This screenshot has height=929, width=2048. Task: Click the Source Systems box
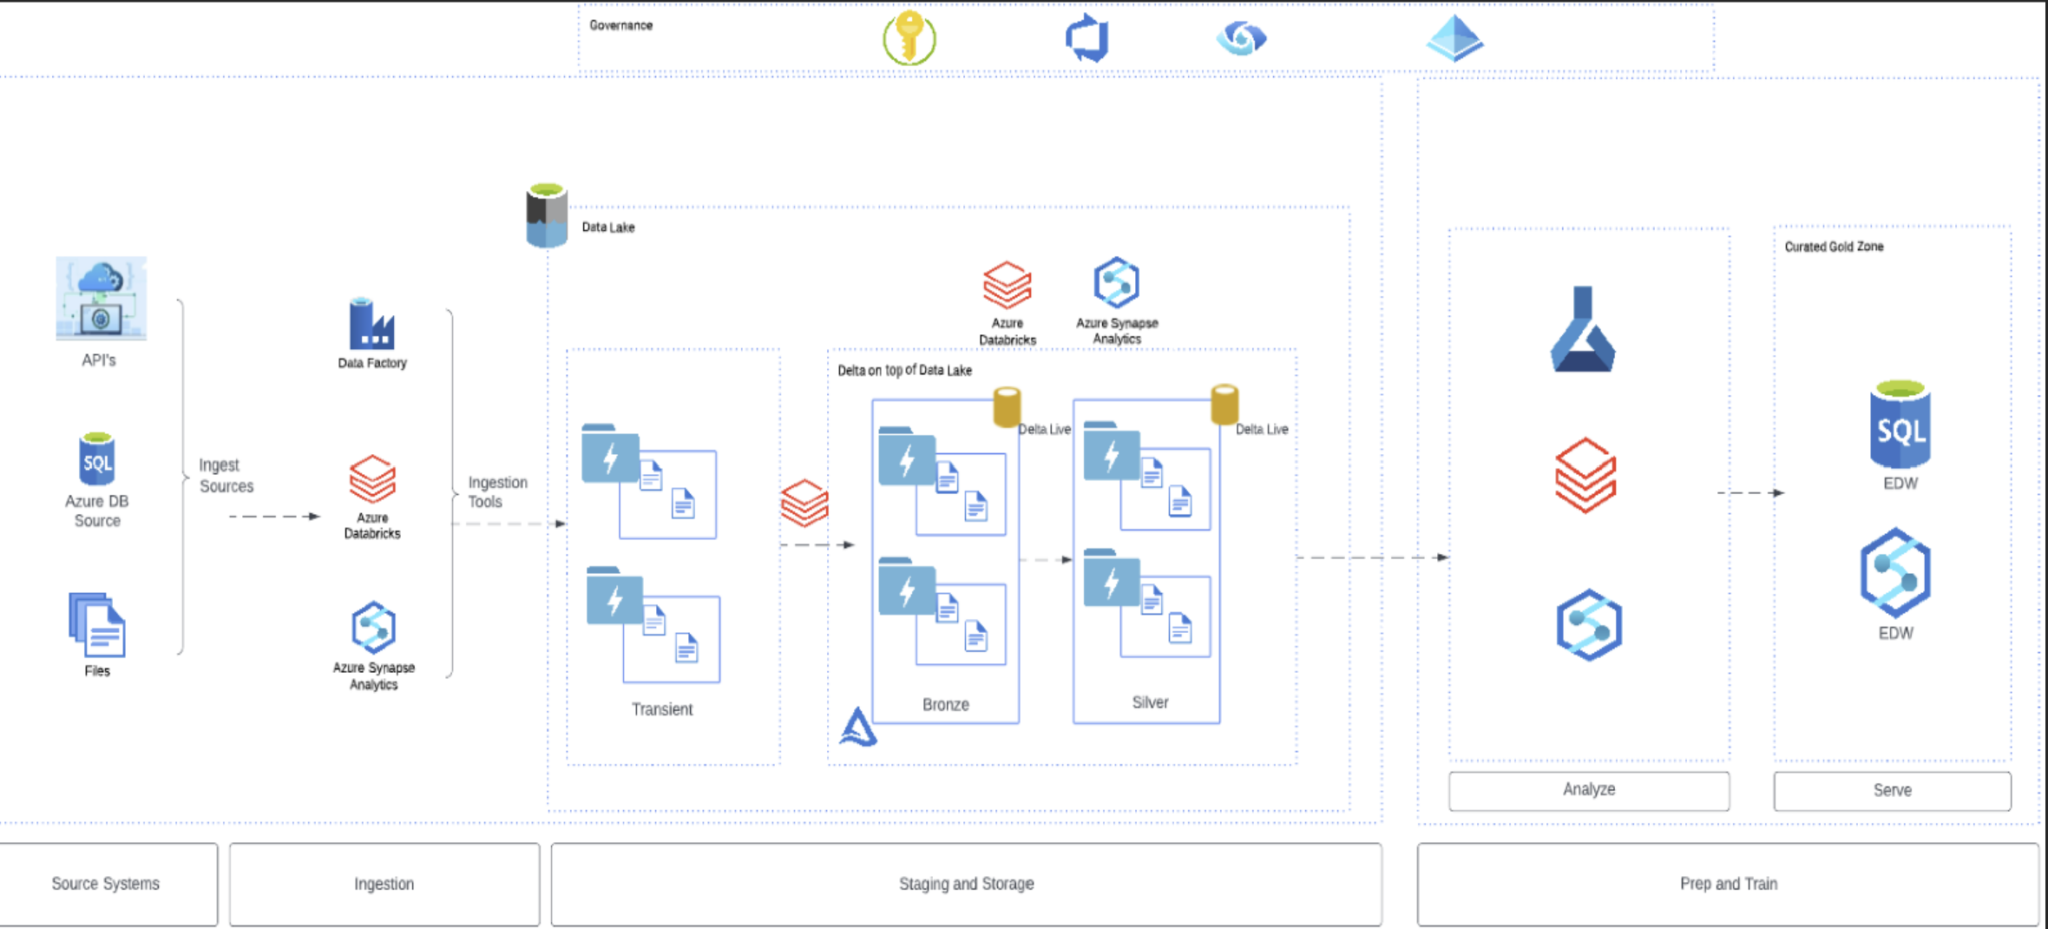[x=108, y=884]
